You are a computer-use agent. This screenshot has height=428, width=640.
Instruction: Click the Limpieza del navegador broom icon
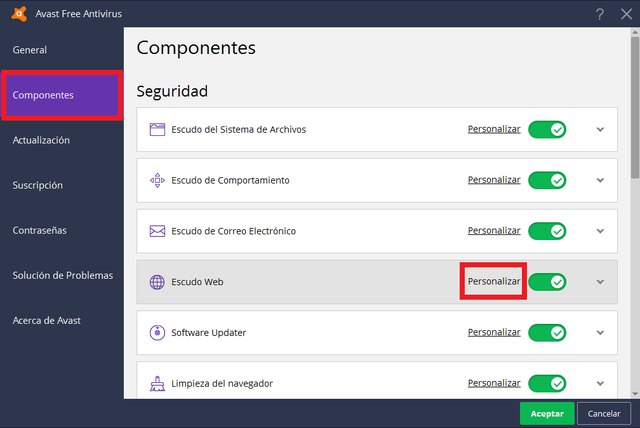[157, 384]
